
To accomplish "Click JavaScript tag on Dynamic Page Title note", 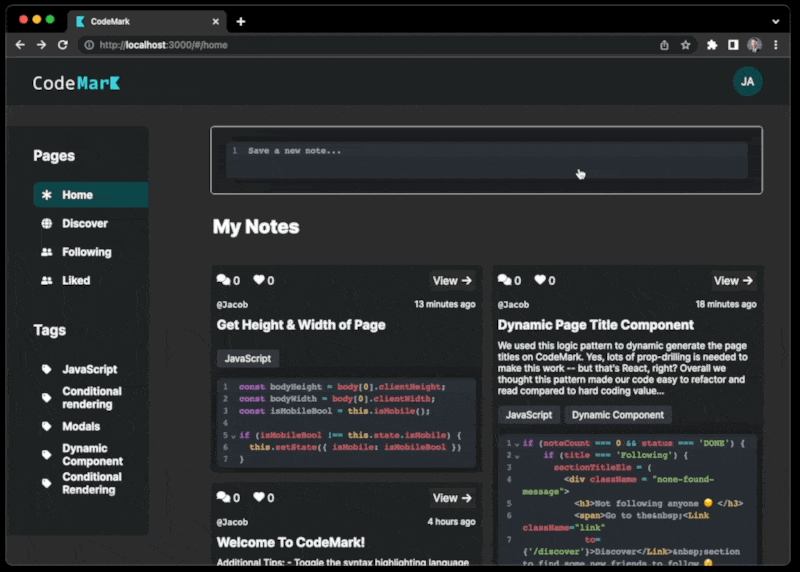I will 529,415.
